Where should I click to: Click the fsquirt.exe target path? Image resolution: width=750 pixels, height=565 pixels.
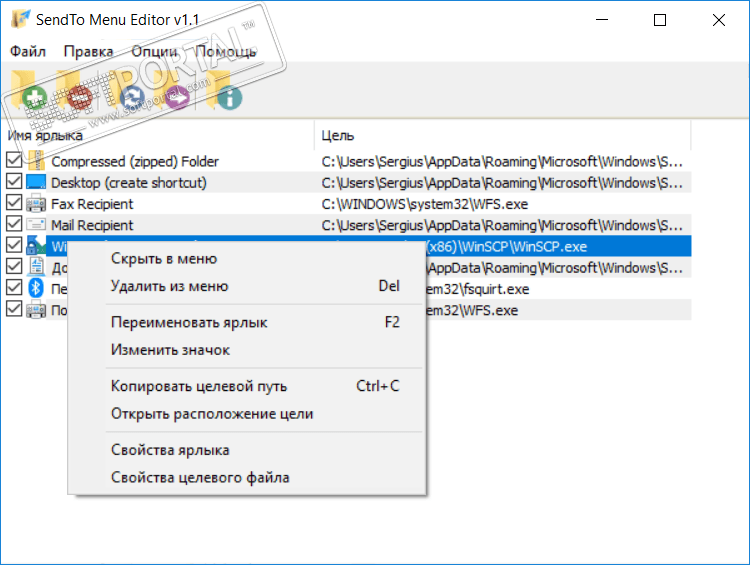[478, 289]
